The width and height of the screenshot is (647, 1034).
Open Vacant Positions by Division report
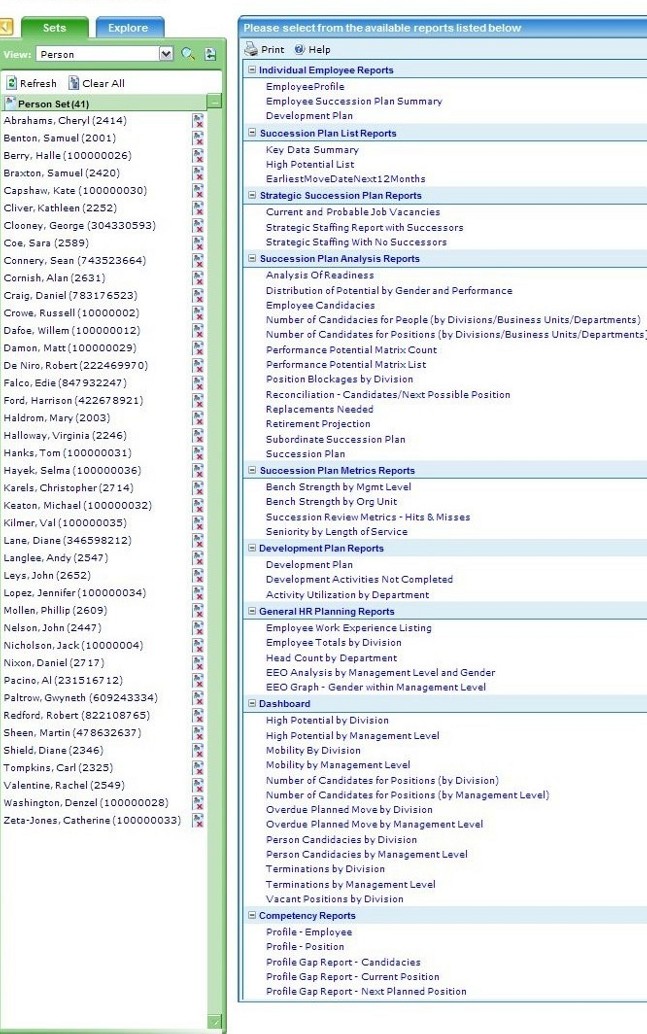(x=335, y=899)
